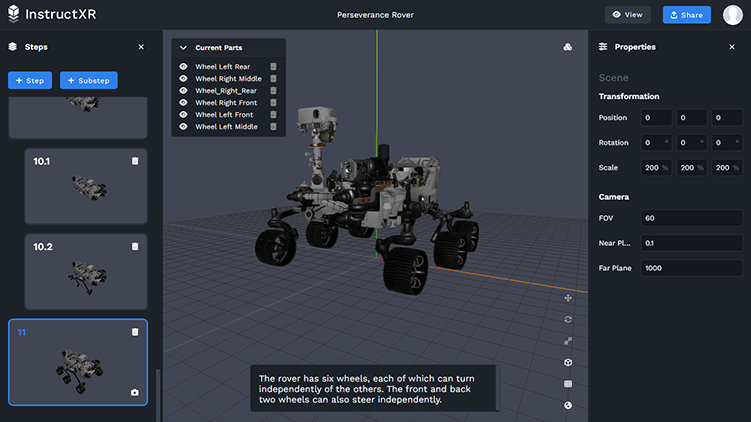Screen dimensions: 751x422
Task: Add a new Substep
Action: click(x=89, y=80)
